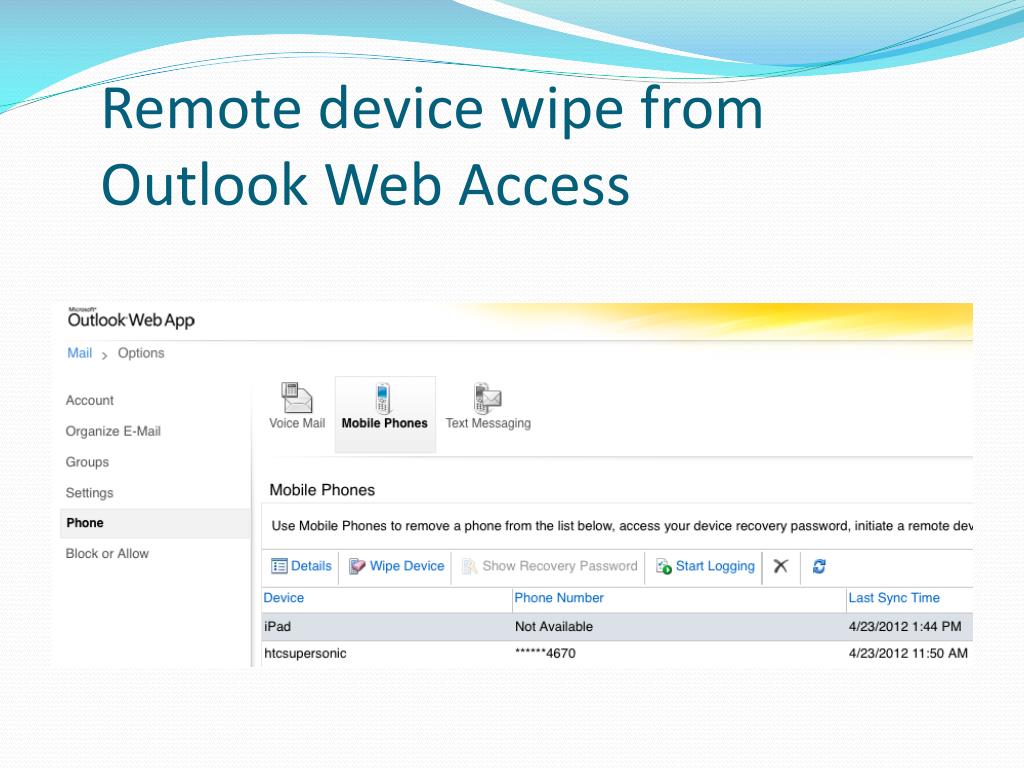This screenshot has height=768, width=1024.
Task: Refresh the mobile phones list
Action: [819, 566]
